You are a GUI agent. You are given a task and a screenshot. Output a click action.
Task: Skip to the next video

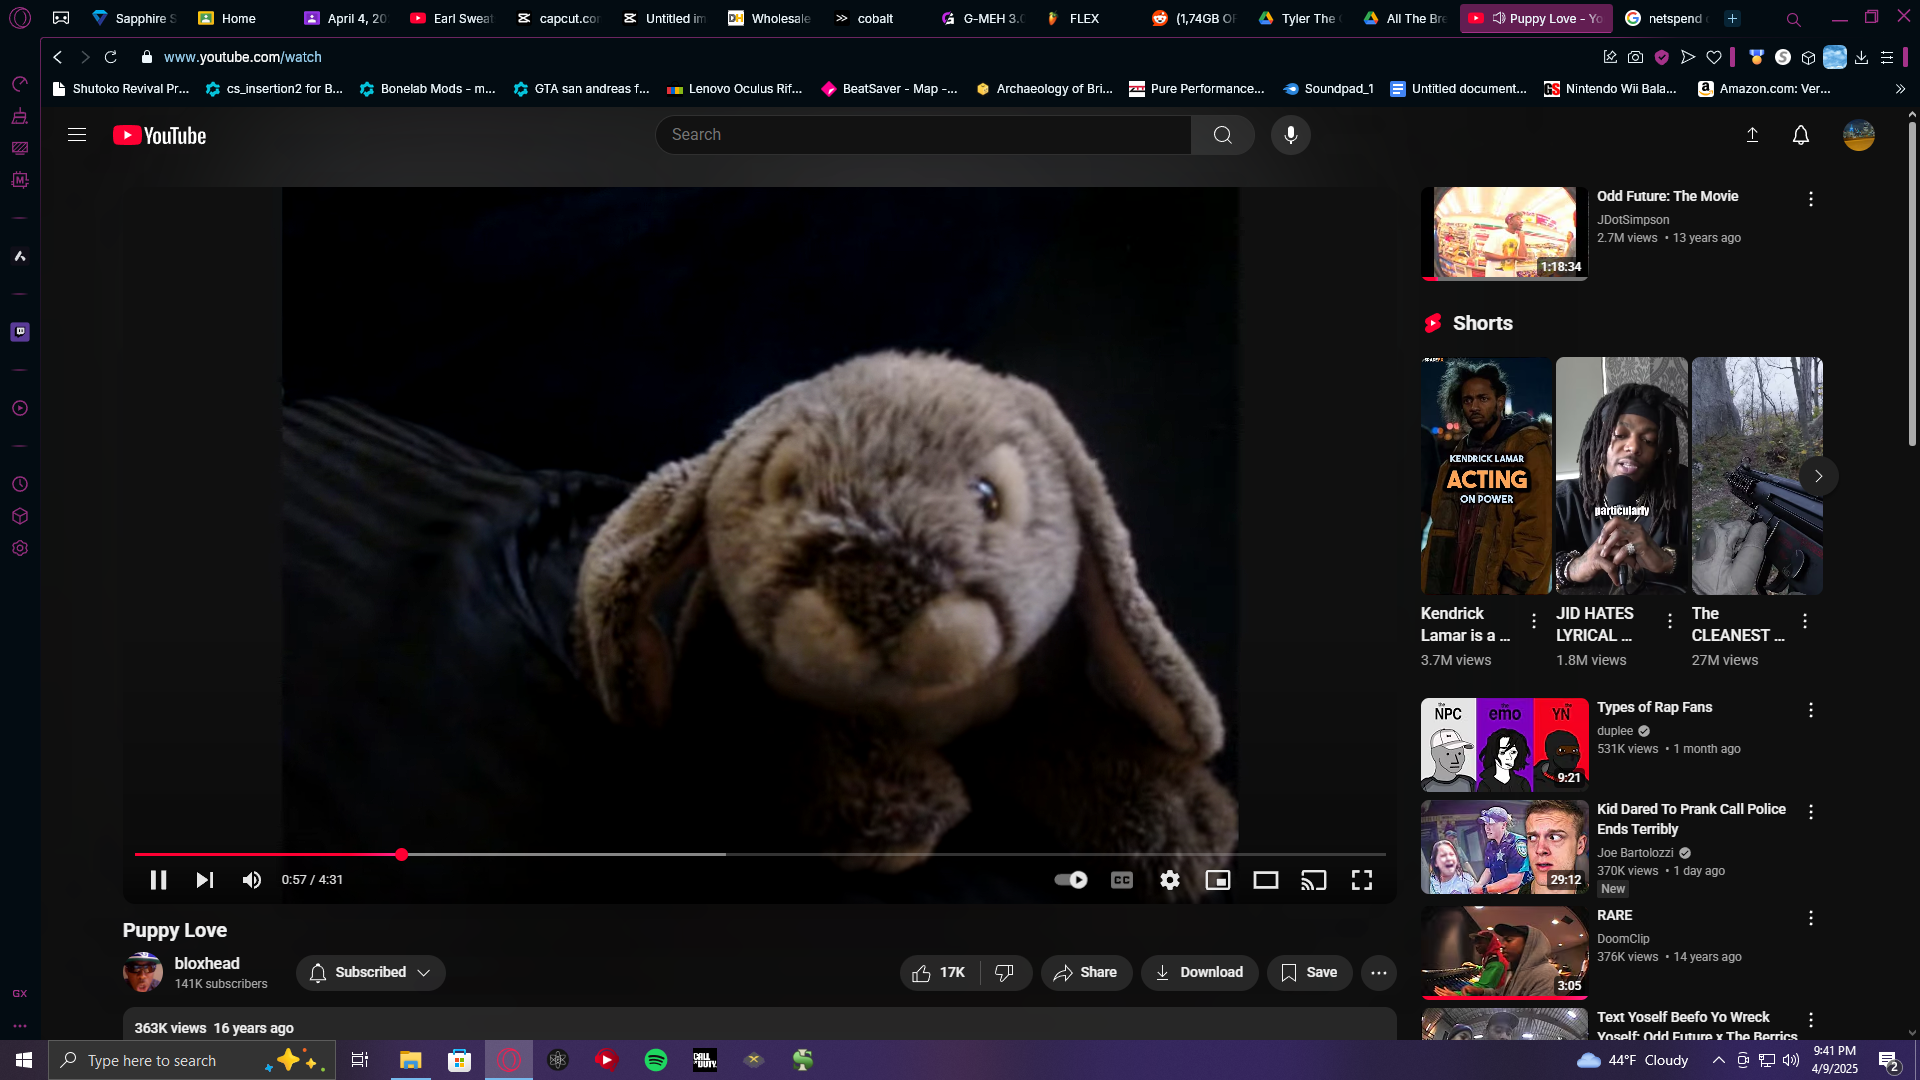tap(205, 880)
